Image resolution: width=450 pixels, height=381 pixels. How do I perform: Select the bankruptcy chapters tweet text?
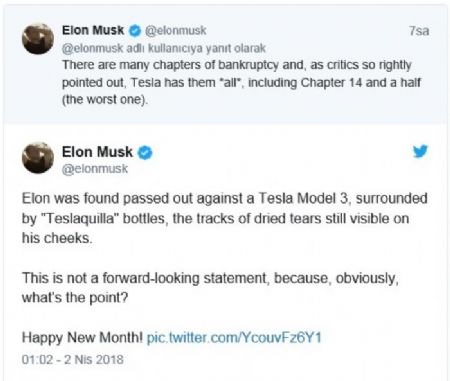(x=241, y=82)
